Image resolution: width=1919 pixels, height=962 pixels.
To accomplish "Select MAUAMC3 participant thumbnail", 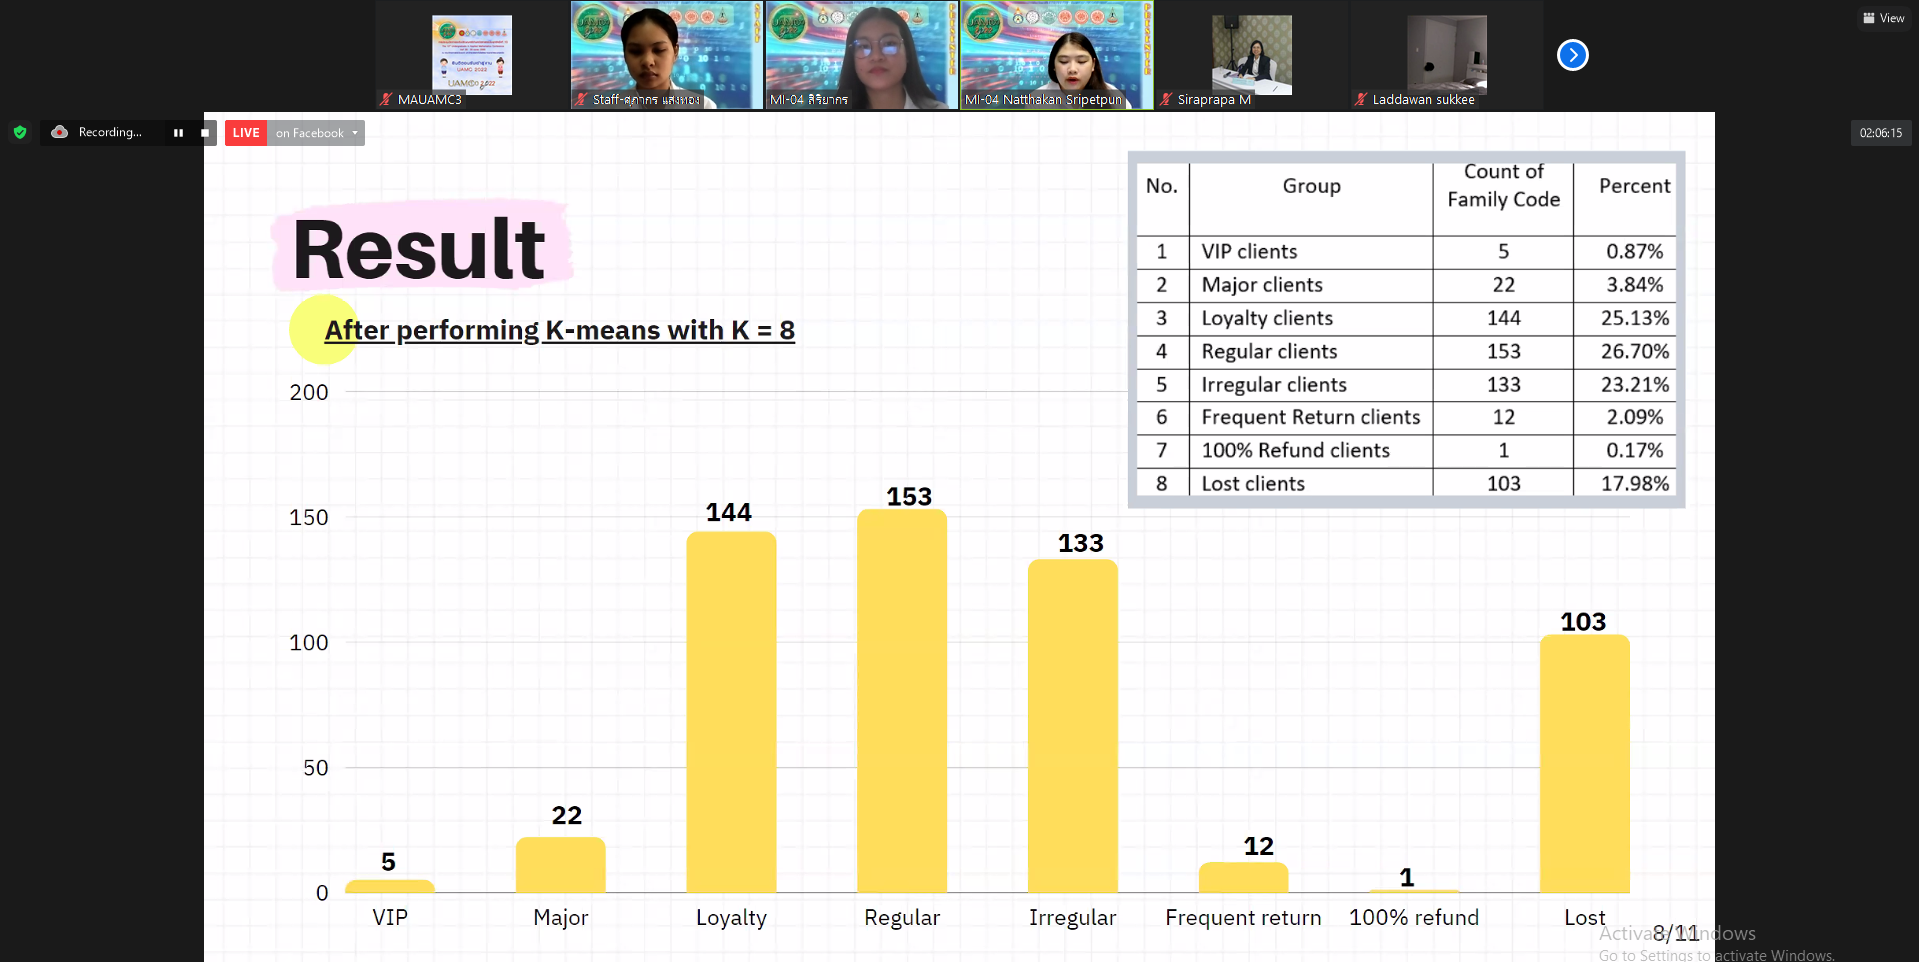I will pos(472,55).
